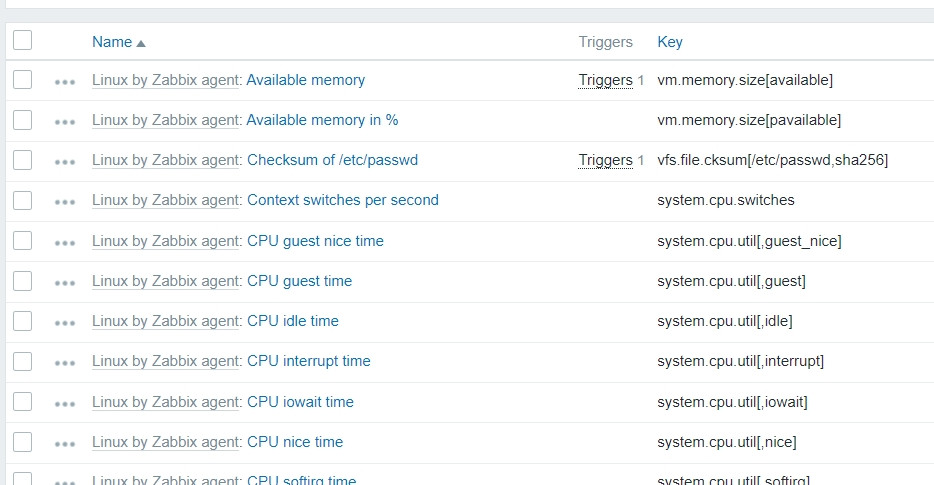Select the Available memory item checkbox
Viewport: 934px width, 485px height.
(x=23, y=80)
